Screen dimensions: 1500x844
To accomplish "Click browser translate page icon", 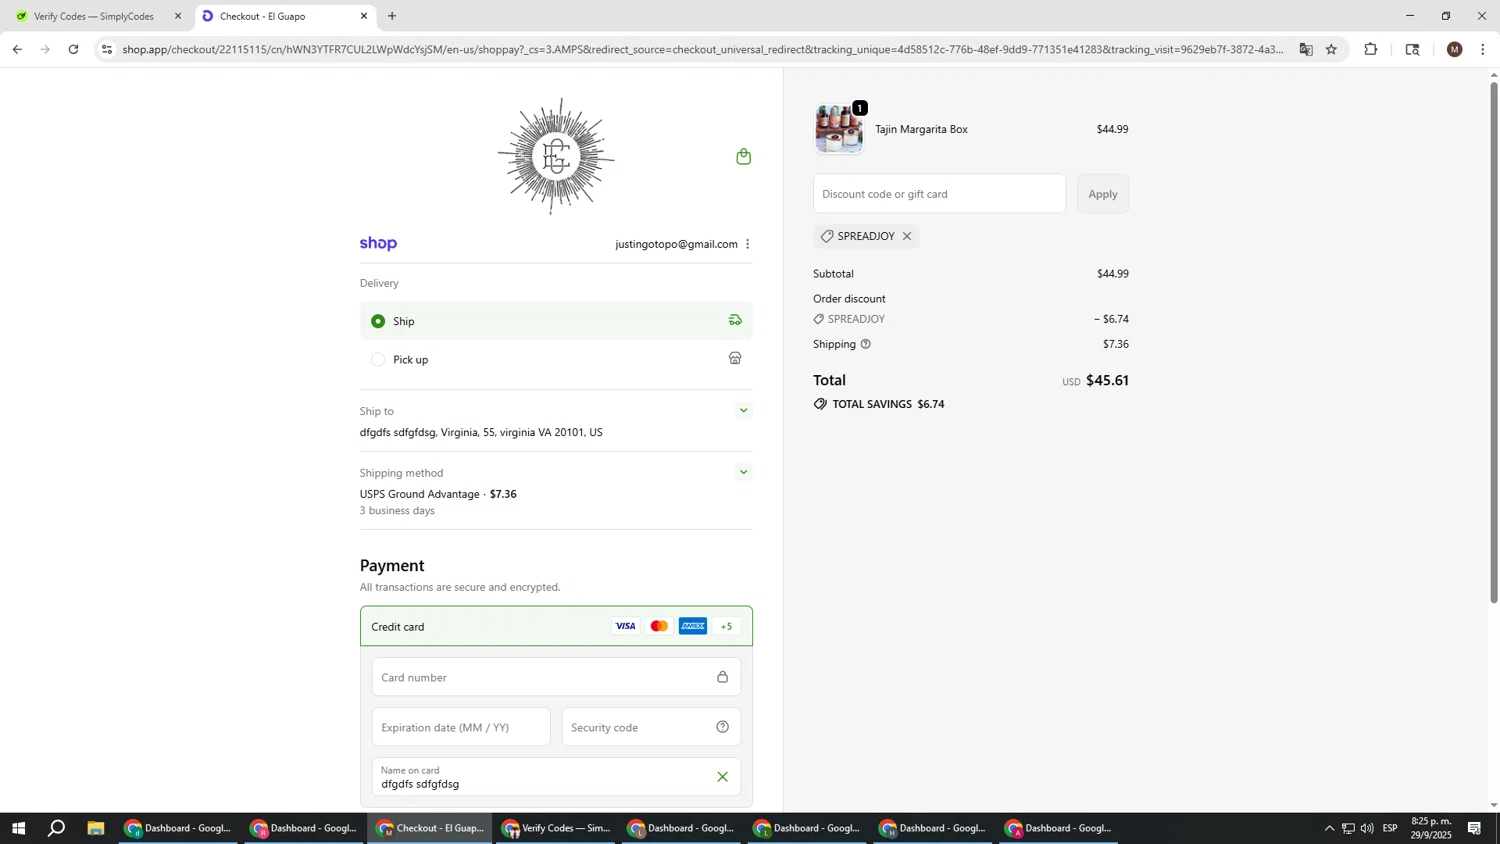I will (x=1306, y=49).
